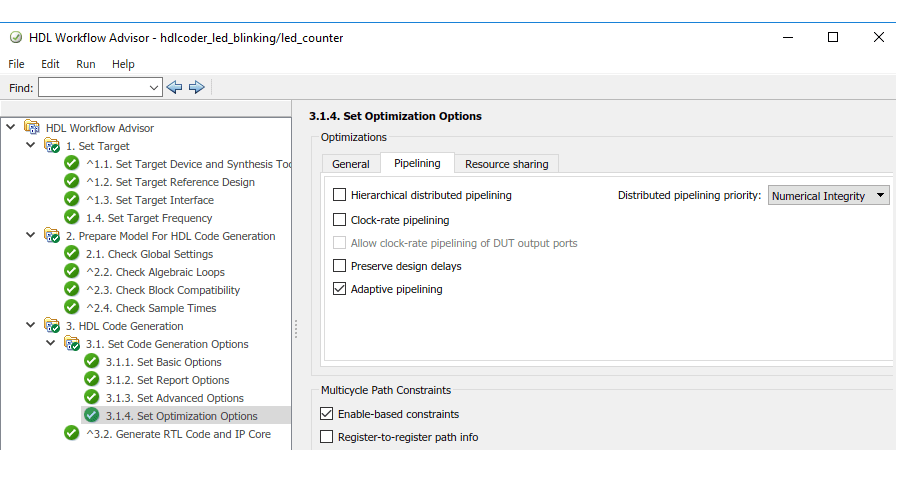This screenshot has width=897, height=489.
Task: Click the HDL Workflow Advisor root folder icon
Action: [x=32, y=128]
